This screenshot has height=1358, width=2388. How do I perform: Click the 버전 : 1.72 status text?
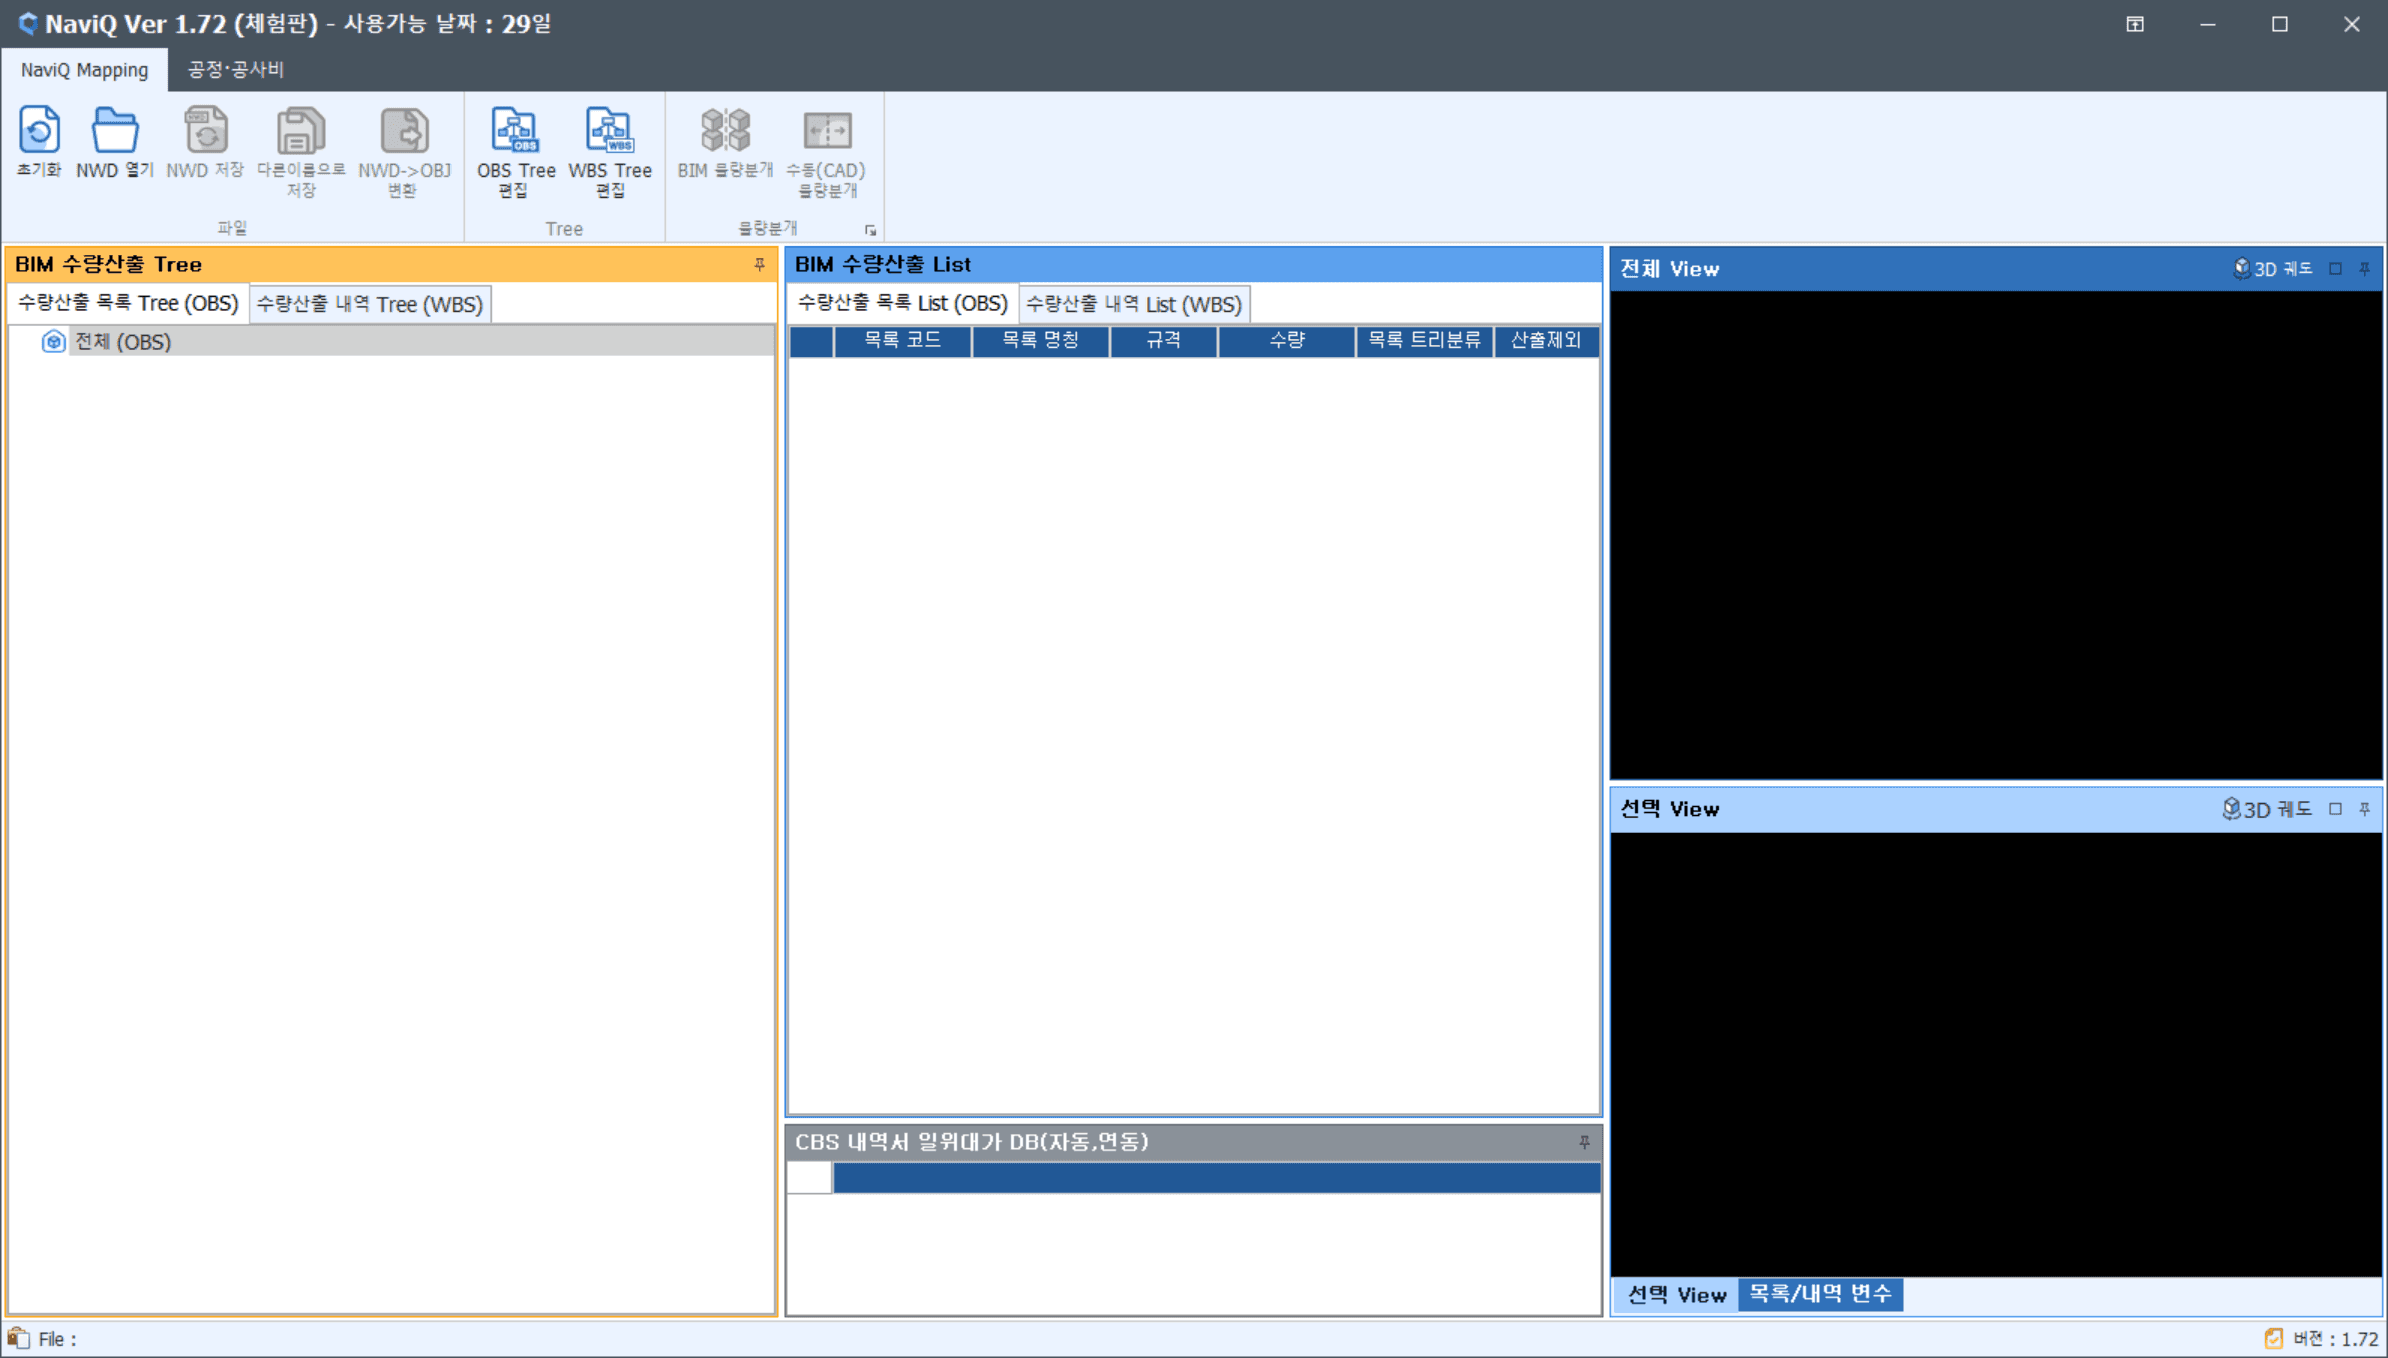click(2336, 1339)
